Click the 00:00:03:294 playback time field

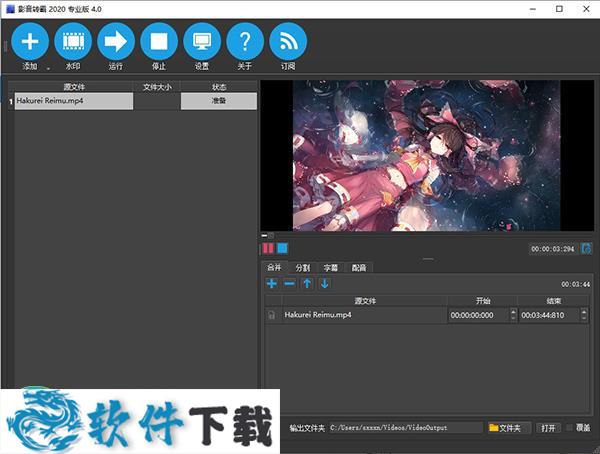point(553,249)
